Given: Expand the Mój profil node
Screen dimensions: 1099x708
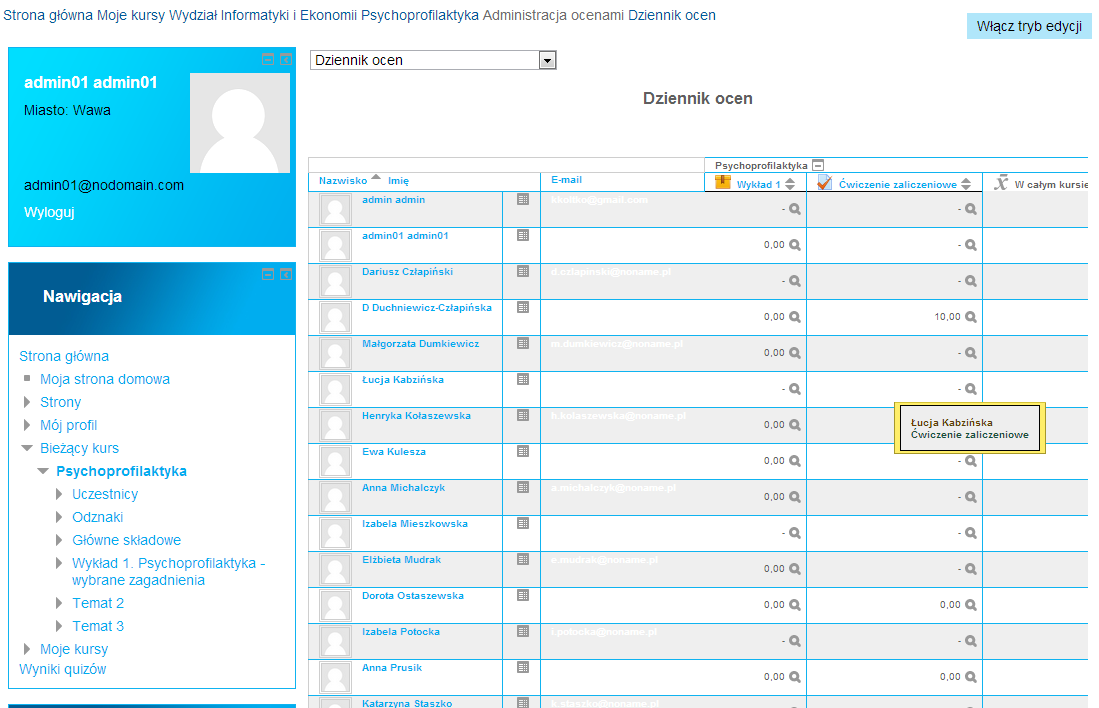Looking at the screenshot, I should click(x=27, y=426).
